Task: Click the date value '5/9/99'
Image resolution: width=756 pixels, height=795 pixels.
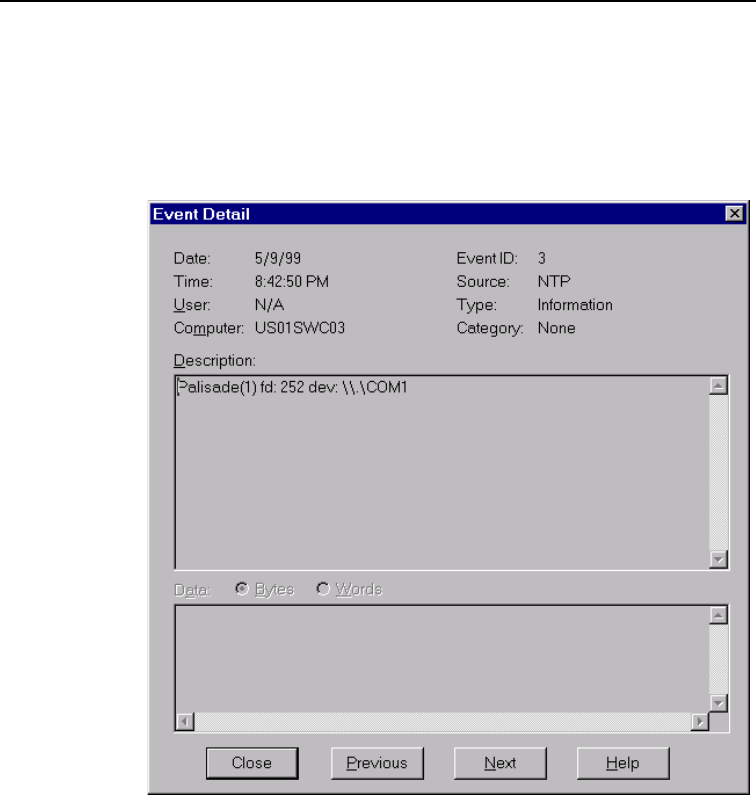Action: [278, 259]
